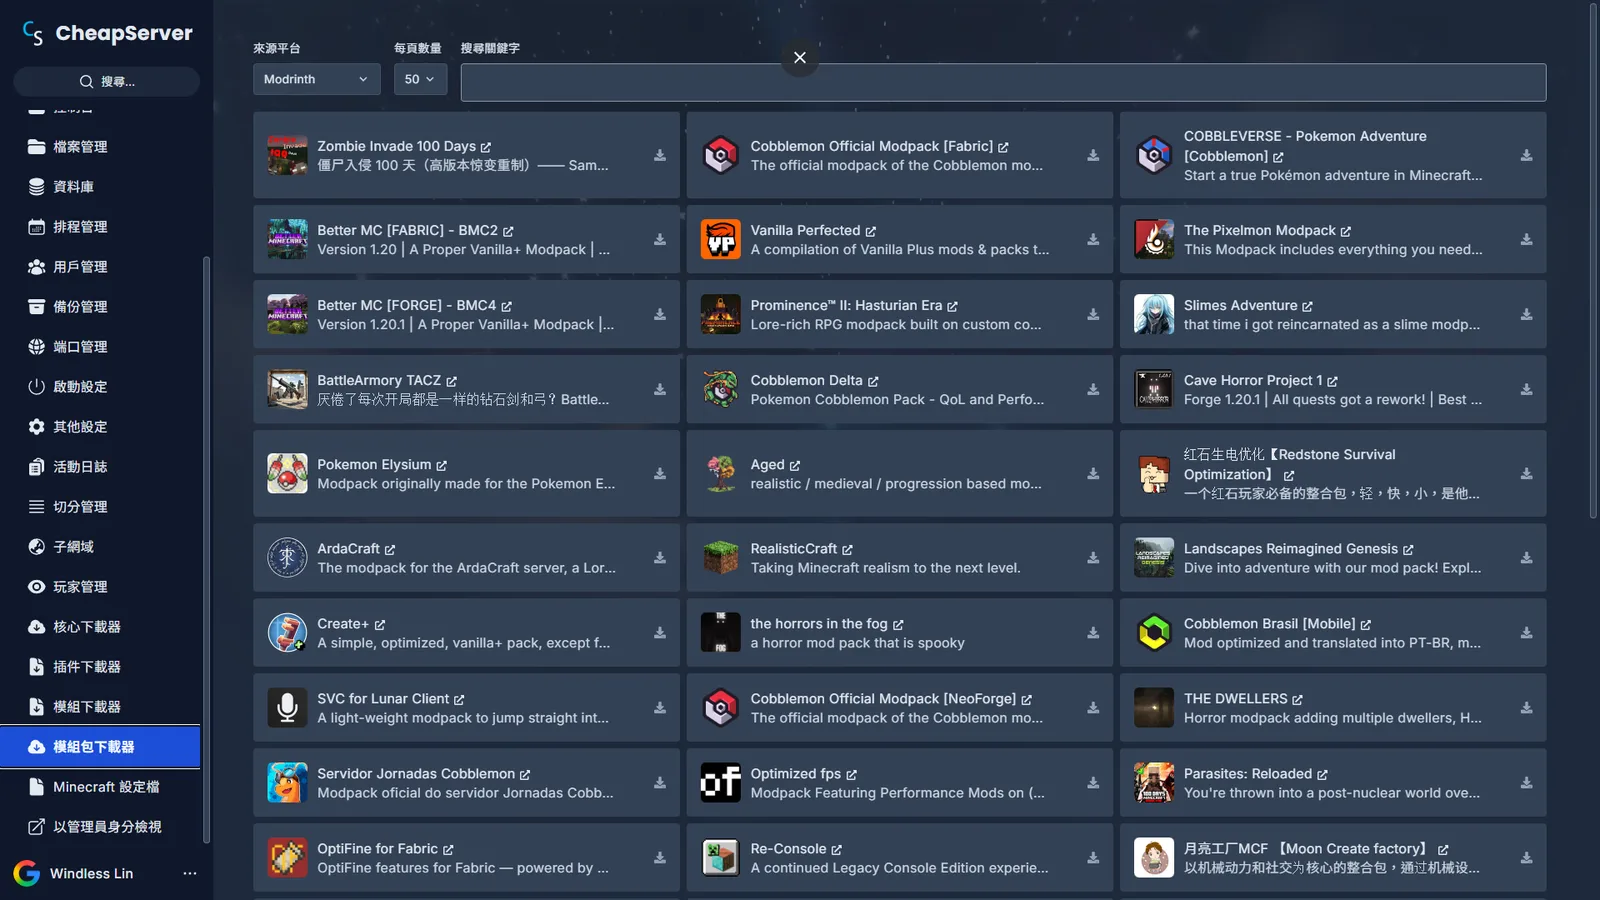This screenshot has width=1600, height=900.
Task: Open the Cobblemon Brasil [Mobile] title link
Action: coord(1277,624)
